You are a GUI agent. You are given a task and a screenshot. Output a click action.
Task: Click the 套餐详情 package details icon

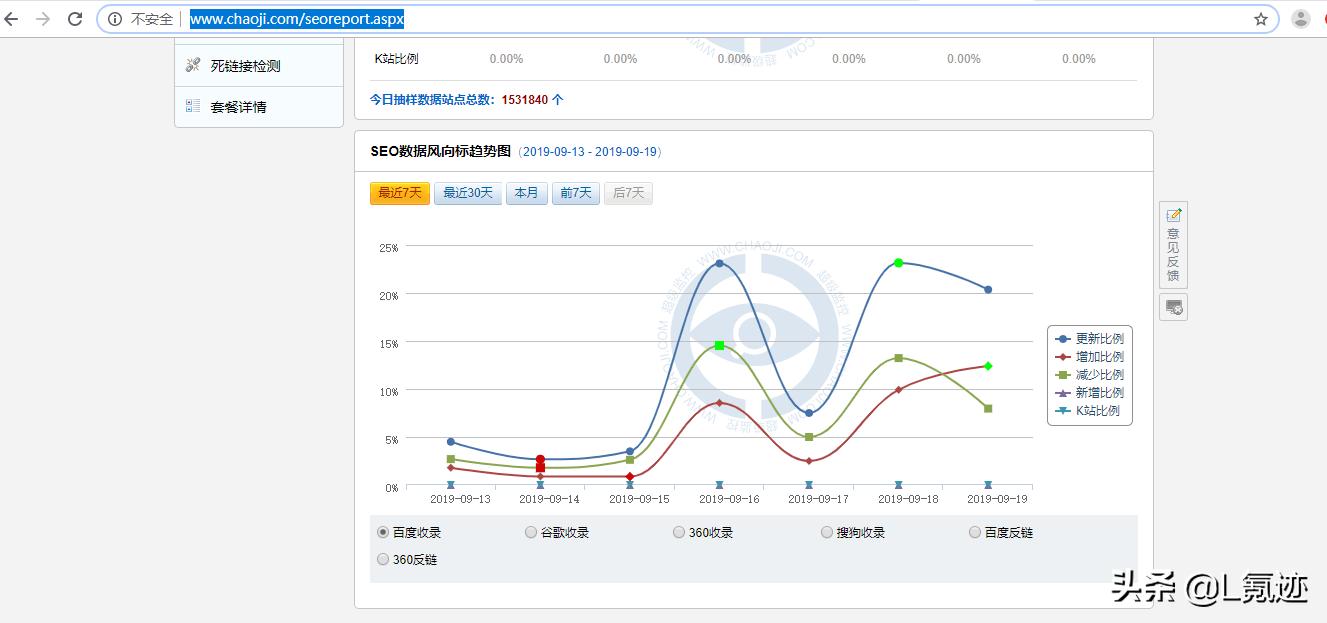coord(193,105)
